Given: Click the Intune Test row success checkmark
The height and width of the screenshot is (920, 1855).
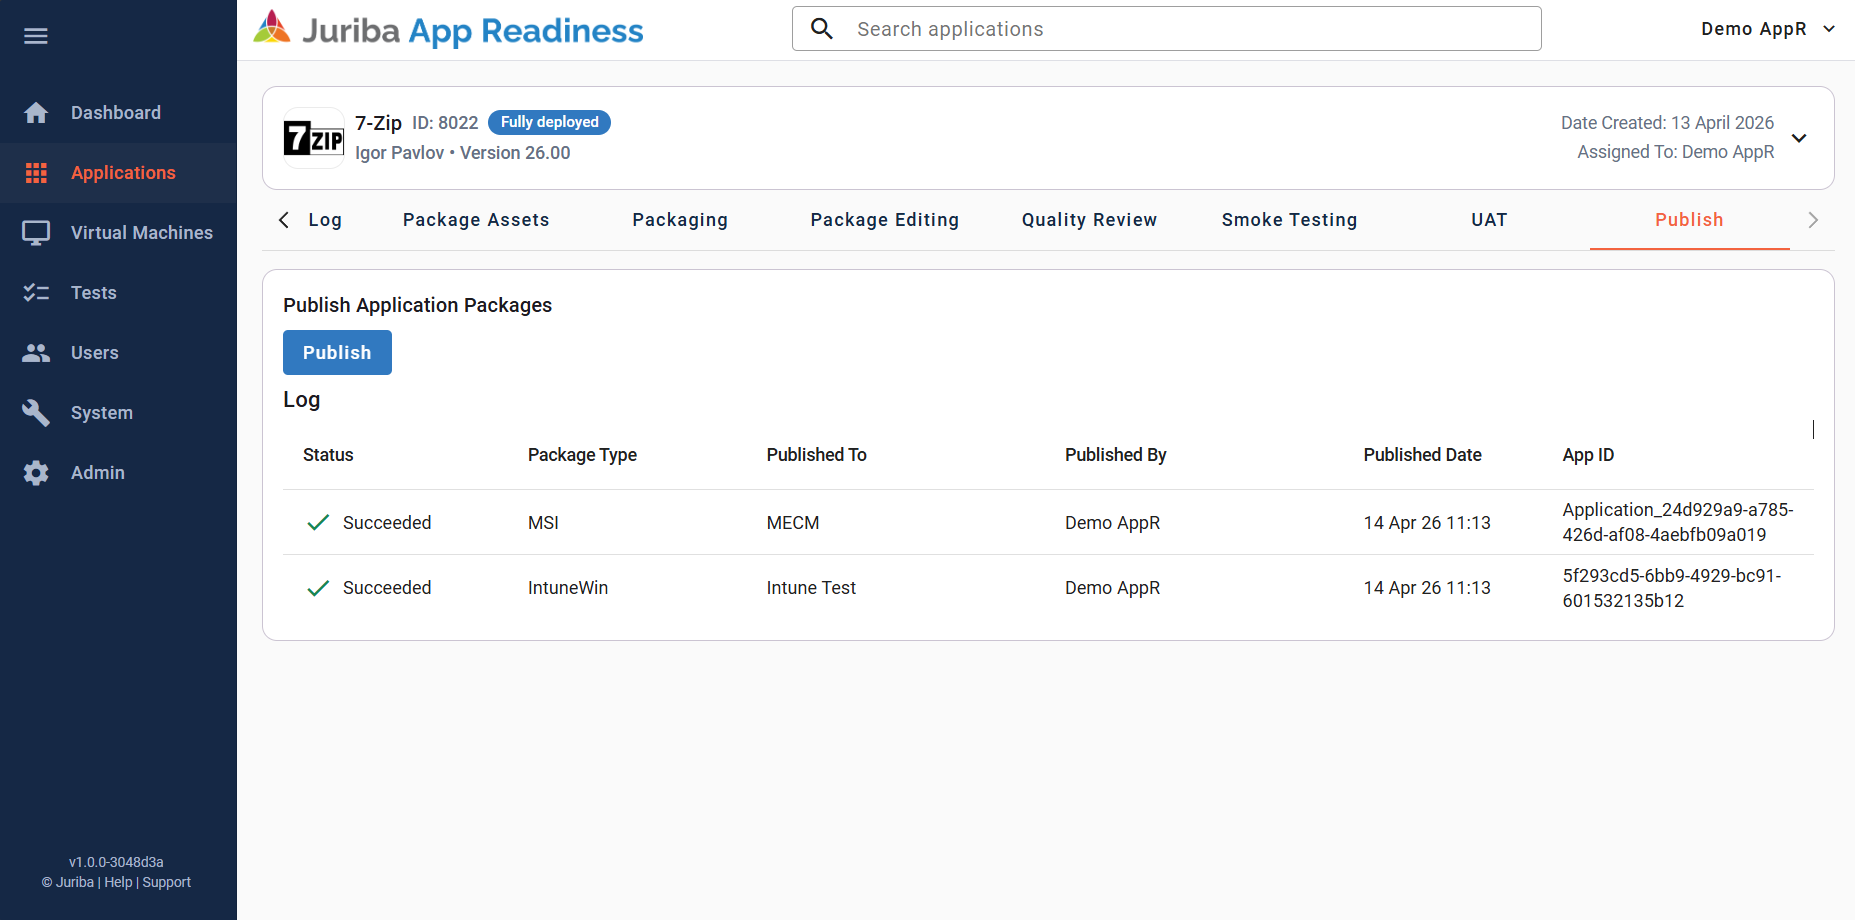Looking at the screenshot, I should click(x=318, y=588).
